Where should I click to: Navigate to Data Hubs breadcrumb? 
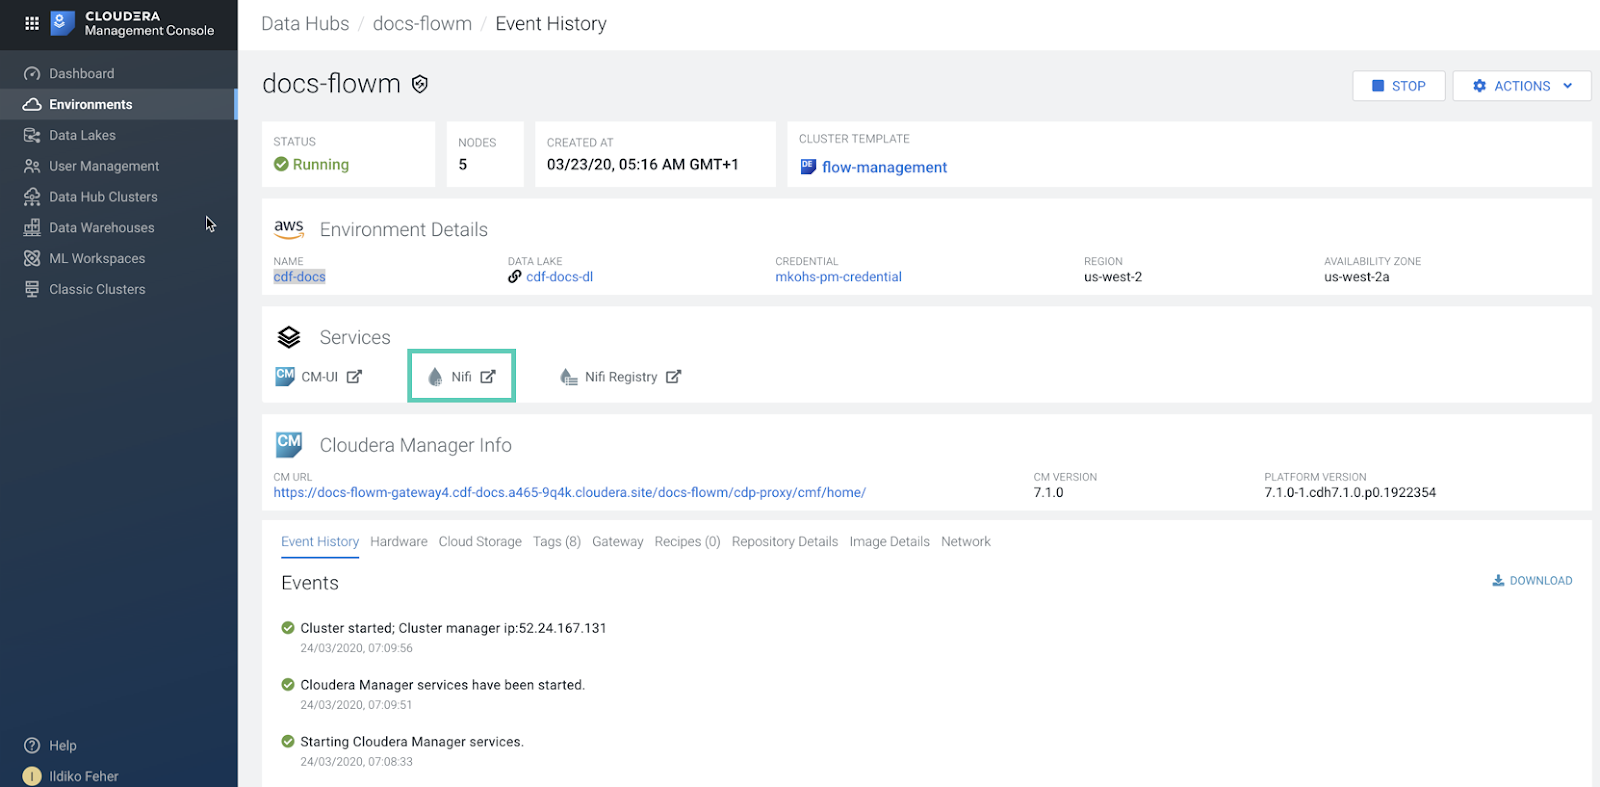(x=305, y=24)
